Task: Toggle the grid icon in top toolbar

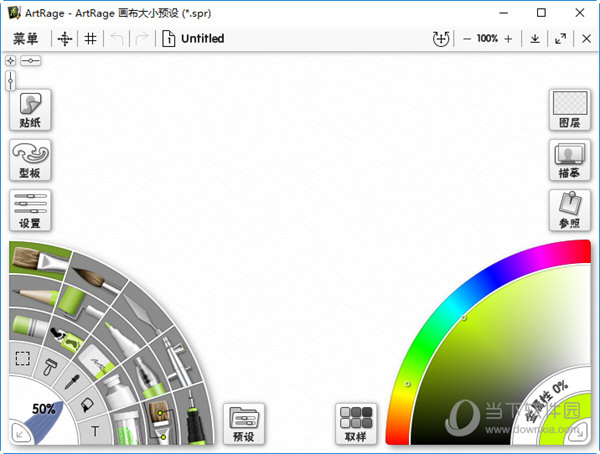Action: click(x=91, y=39)
